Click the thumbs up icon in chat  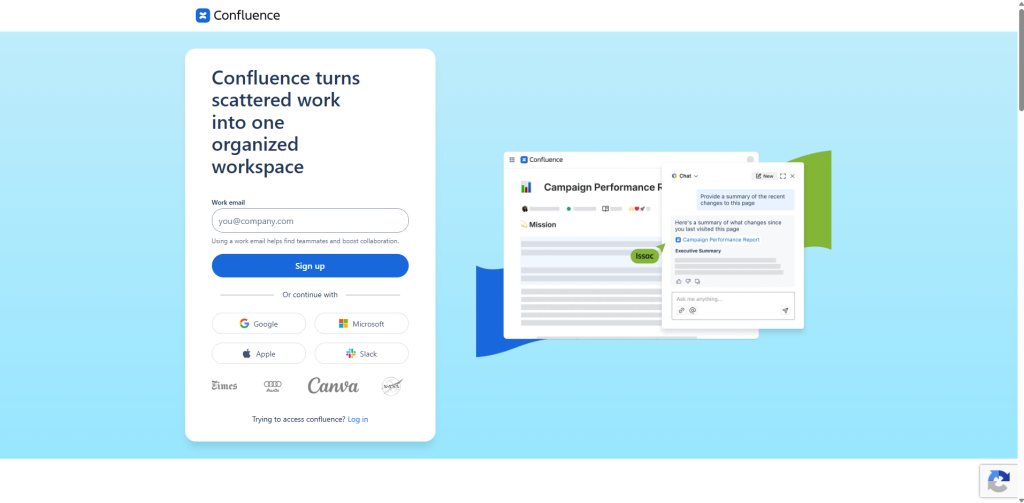(679, 281)
